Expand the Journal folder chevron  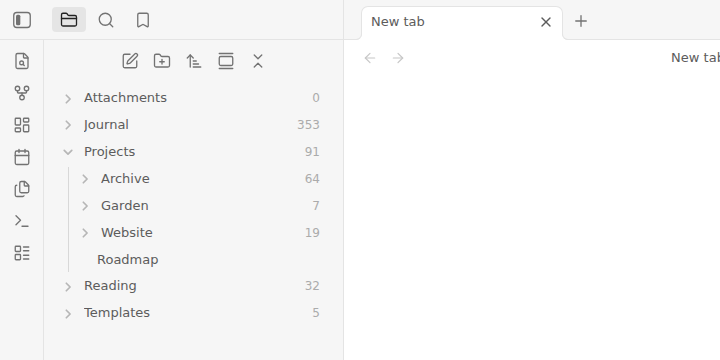click(x=68, y=125)
